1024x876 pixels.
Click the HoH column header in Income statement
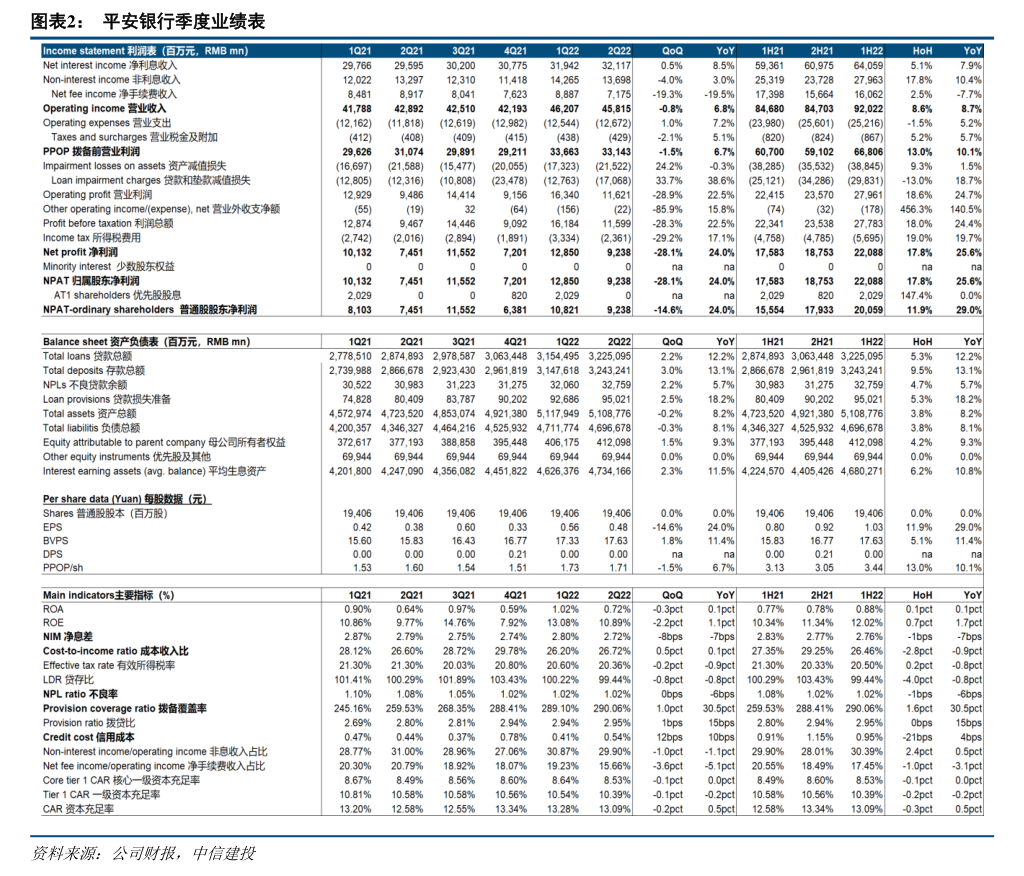pyautogui.click(x=922, y=50)
